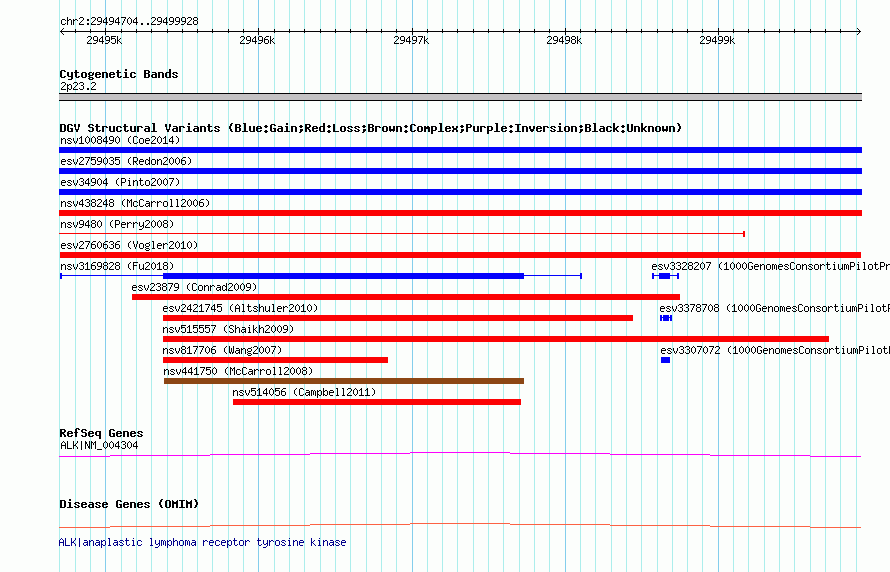Click the magenta ALK|NM_004304 gene line

pos(460,454)
